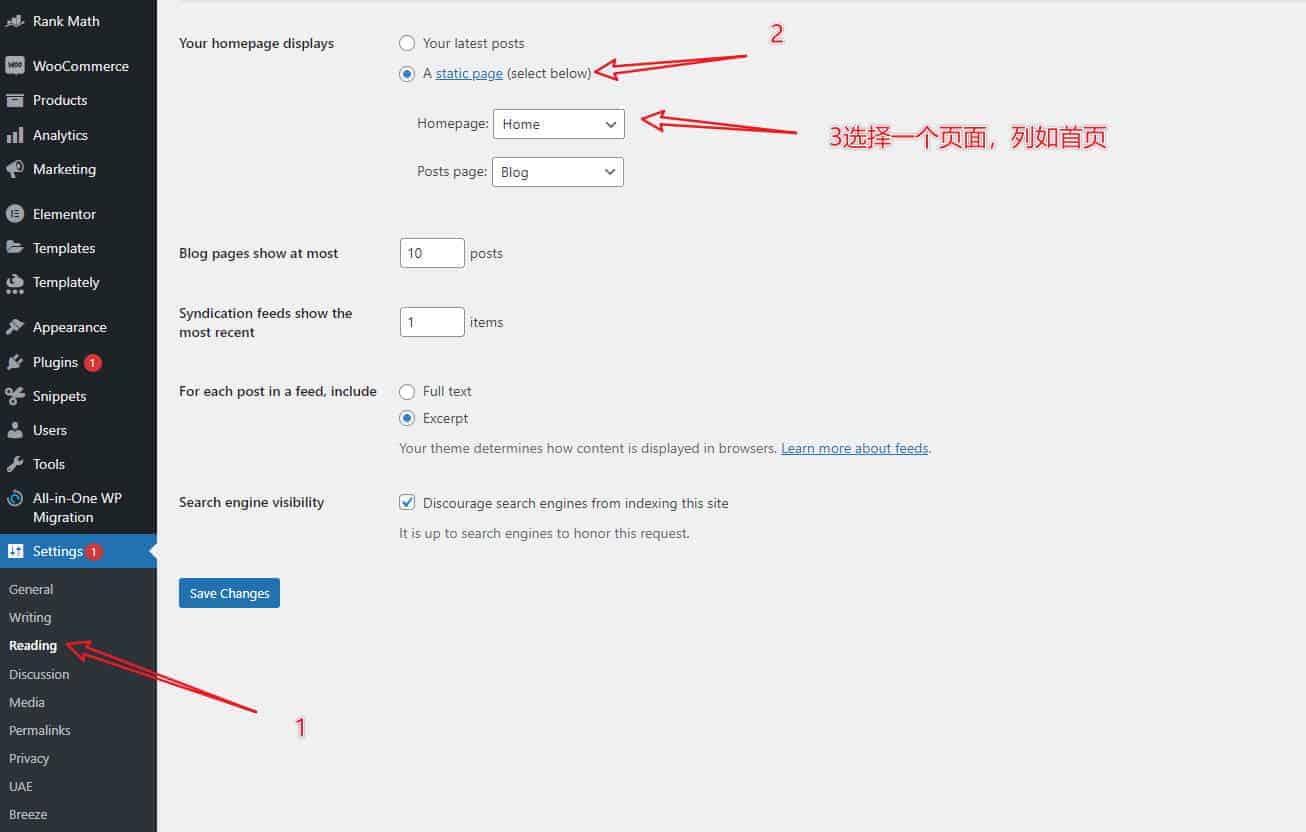Expand the Posts page dropdown showing Blog
The image size is (1306, 832).
pos(558,172)
